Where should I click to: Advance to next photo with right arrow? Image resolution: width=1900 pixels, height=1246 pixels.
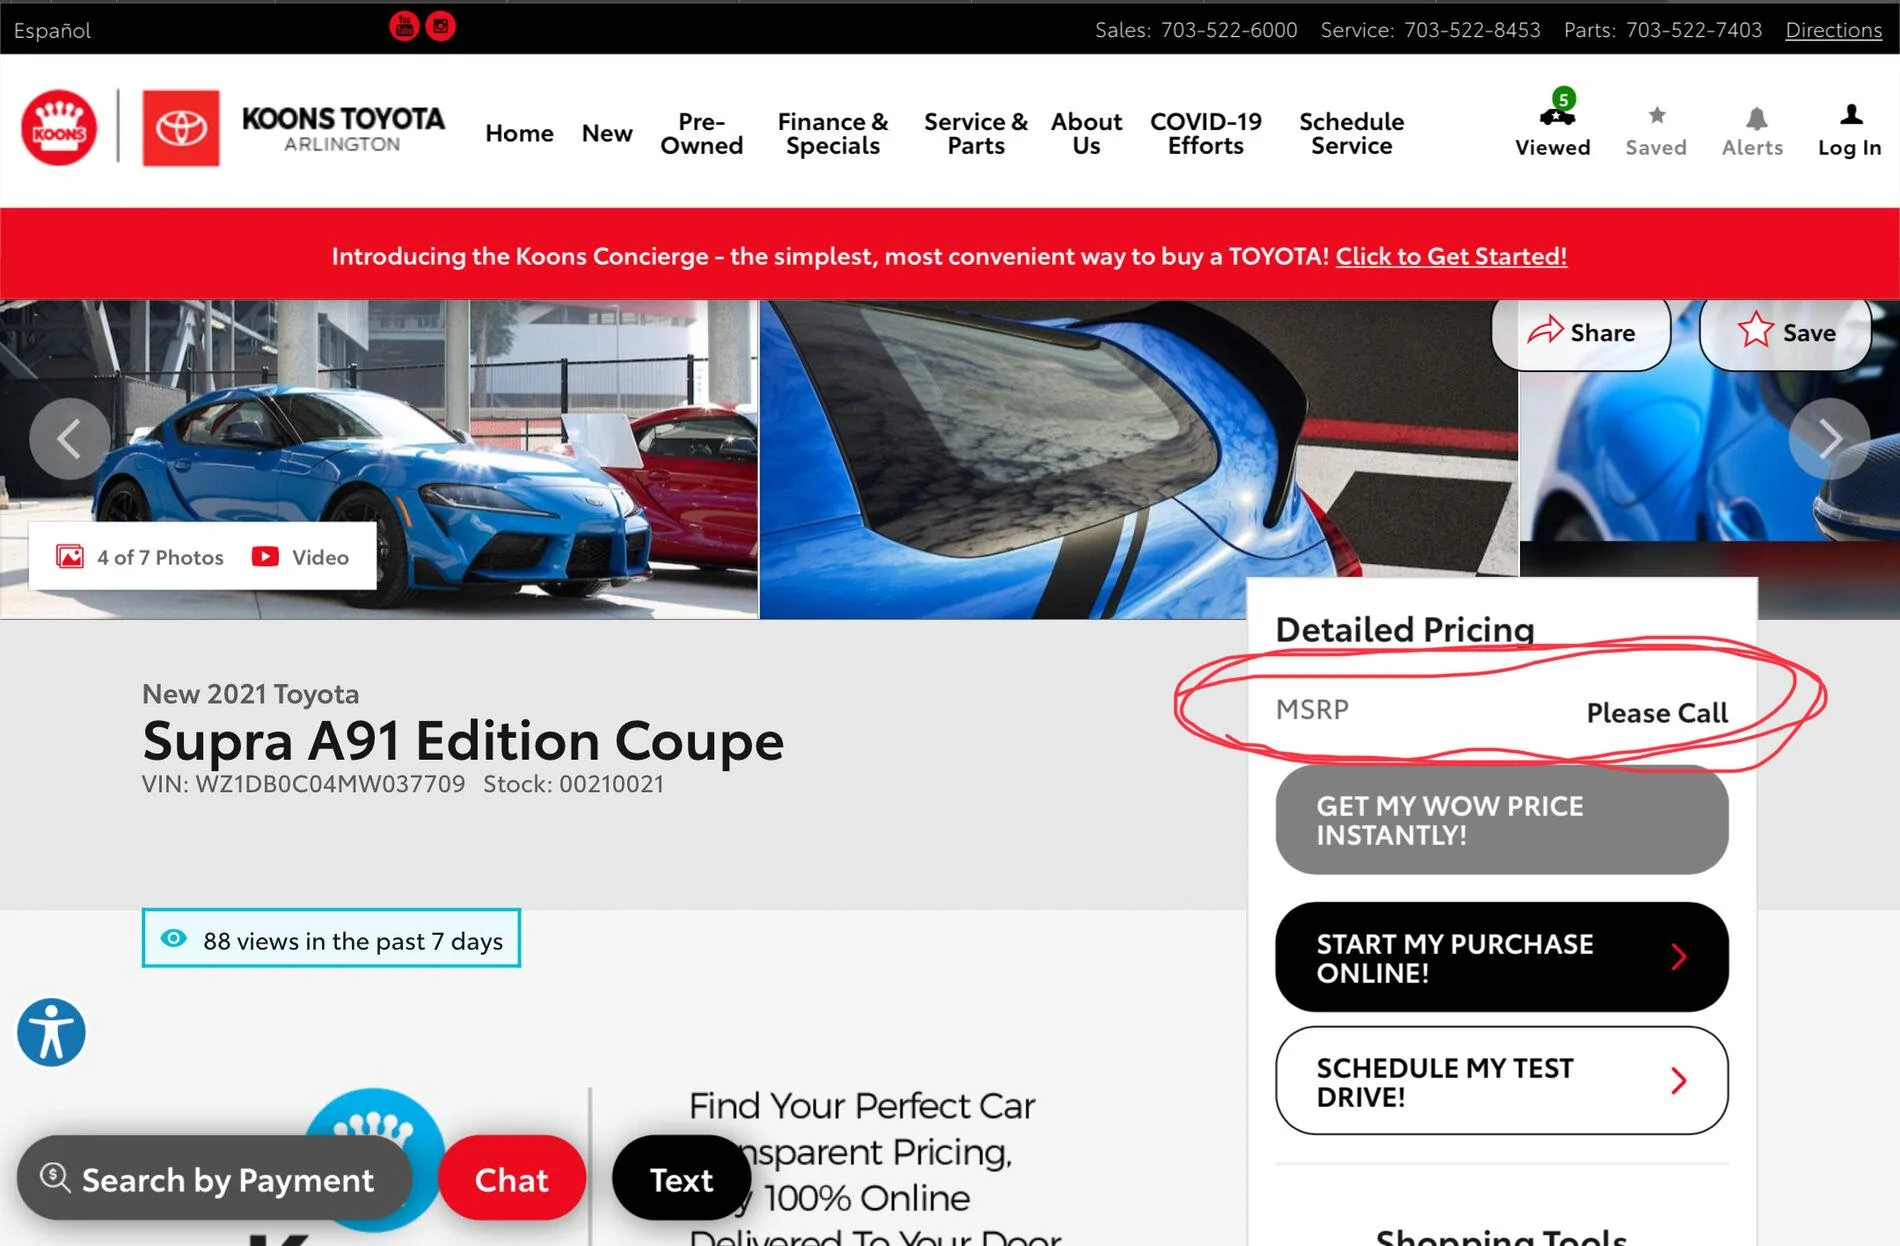(1829, 438)
